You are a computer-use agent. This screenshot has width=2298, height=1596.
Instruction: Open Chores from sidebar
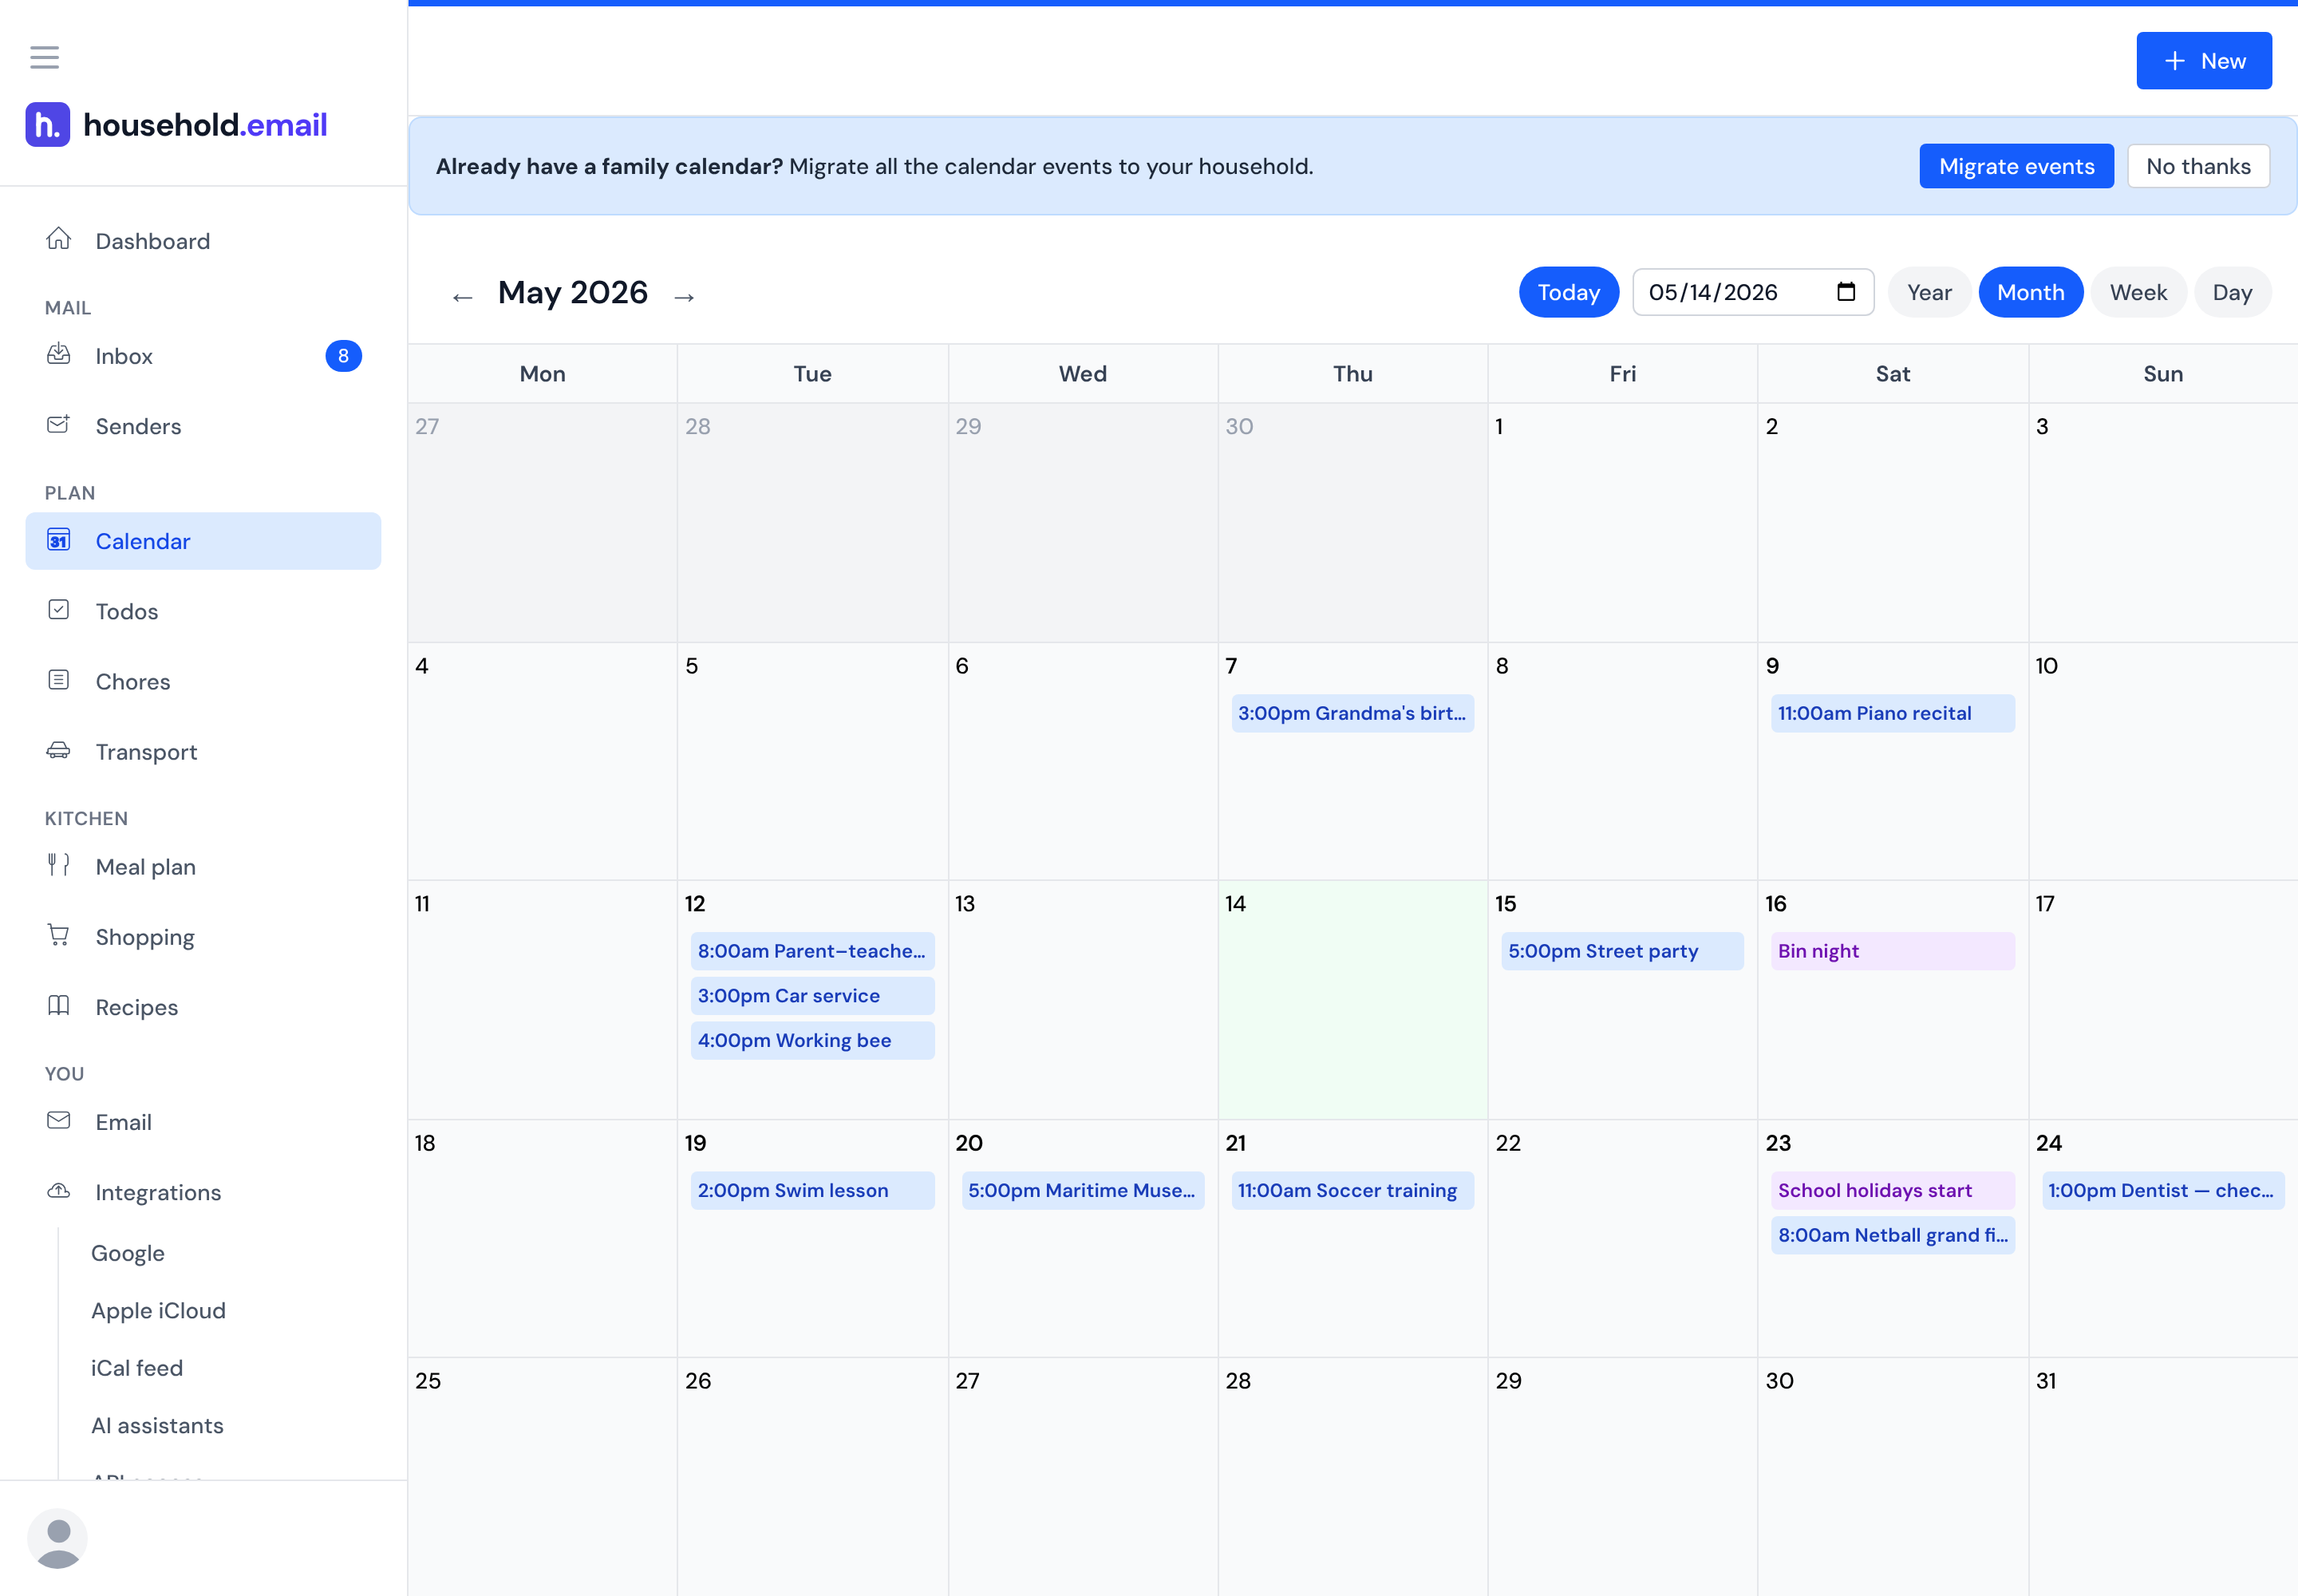point(203,682)
